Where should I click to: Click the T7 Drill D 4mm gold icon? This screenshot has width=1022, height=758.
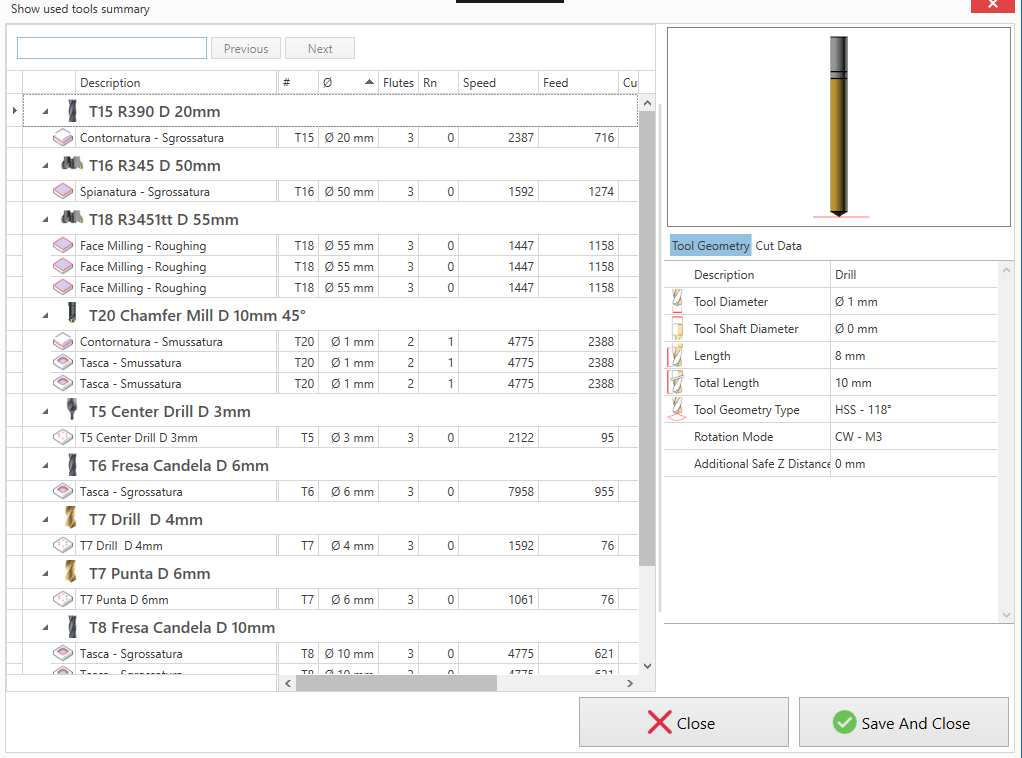[x=71, y=519]
